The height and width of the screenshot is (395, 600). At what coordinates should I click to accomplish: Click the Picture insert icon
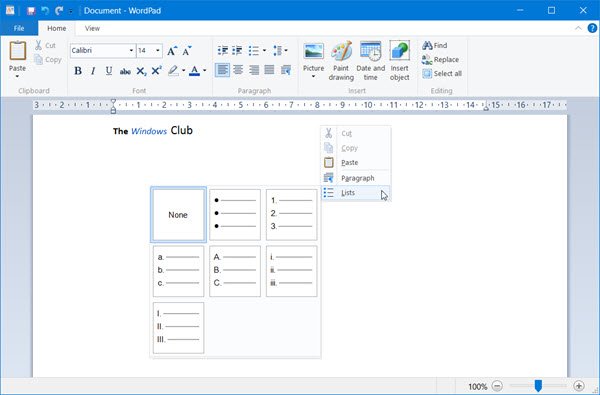click(x=313, y=51)
